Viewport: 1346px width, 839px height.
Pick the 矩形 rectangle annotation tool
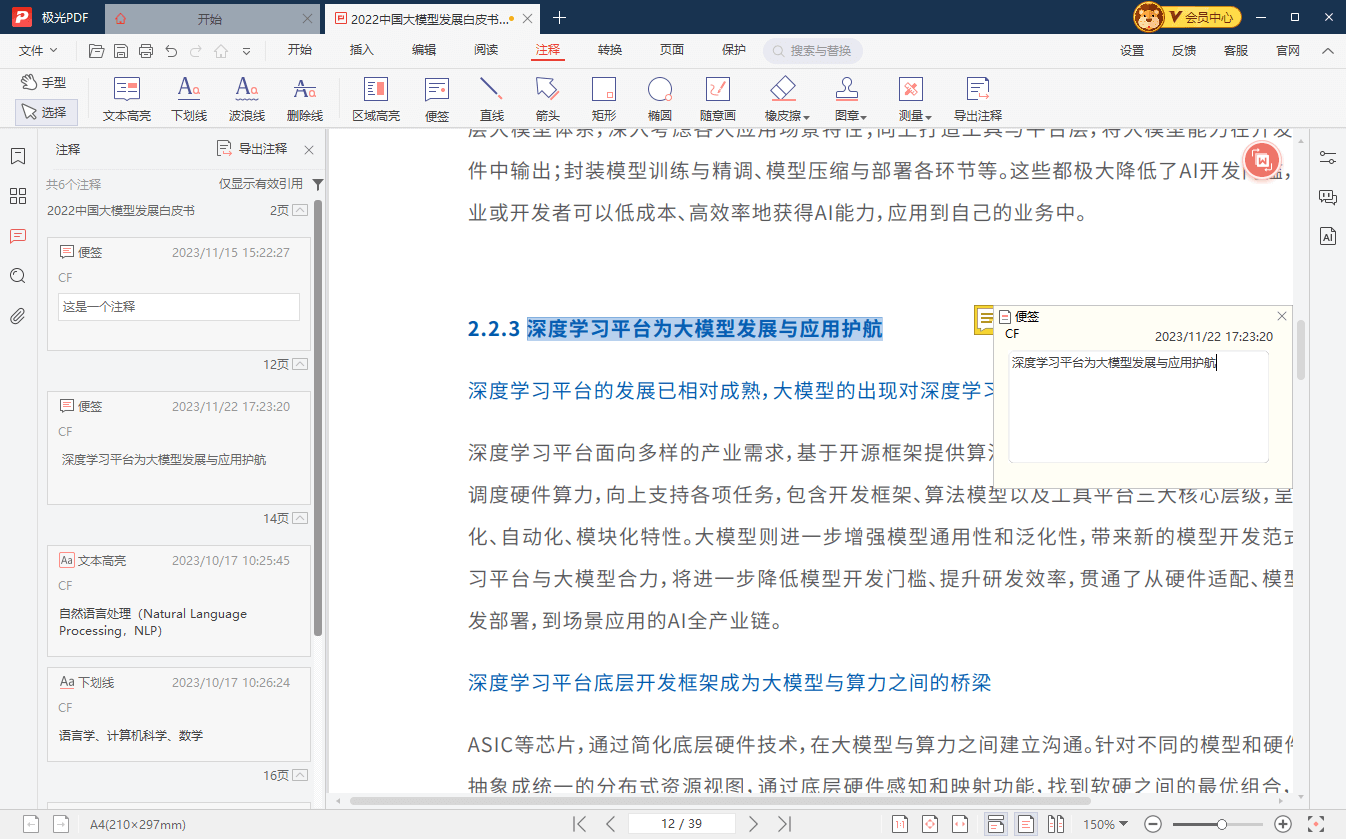click(603, 99)
